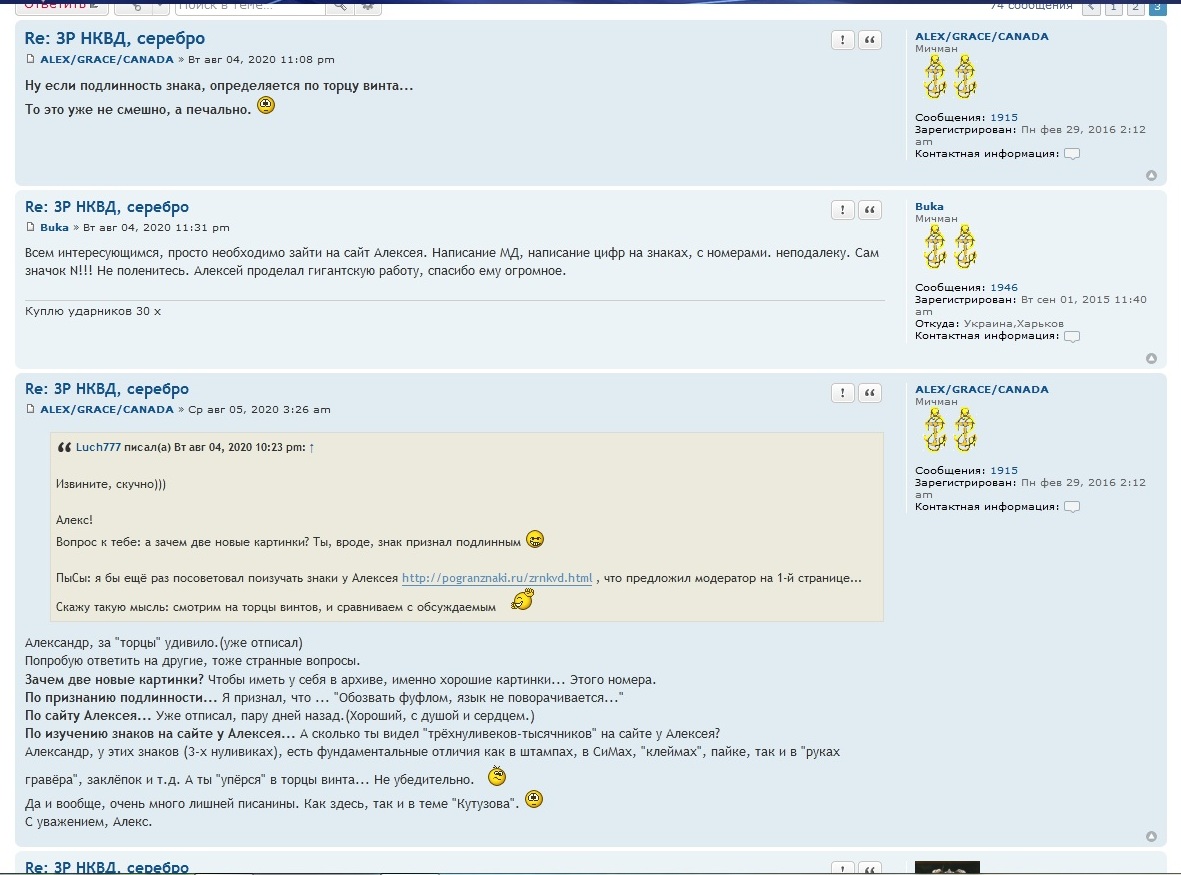The image size is (1181, 875).
Task: Open Buka's profile from the right sidebar
Action: pyautogui.click(x=929, y=207)
